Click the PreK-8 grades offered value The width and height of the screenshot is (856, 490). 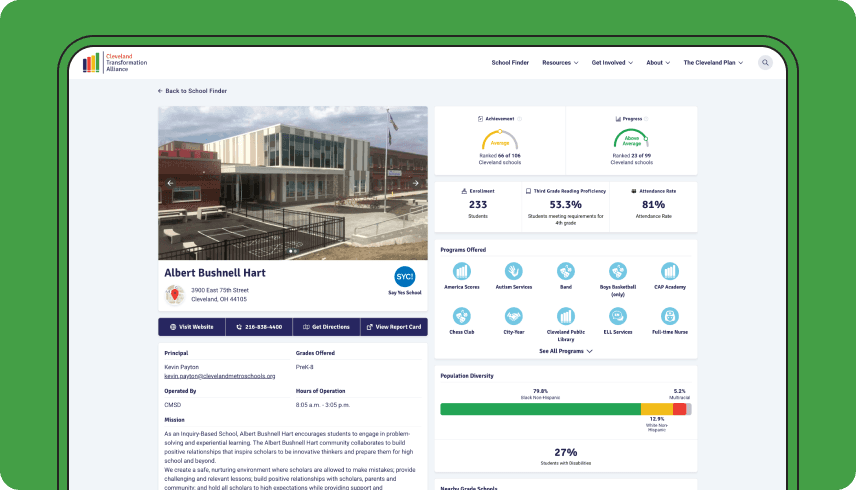[x=305, y=367]
